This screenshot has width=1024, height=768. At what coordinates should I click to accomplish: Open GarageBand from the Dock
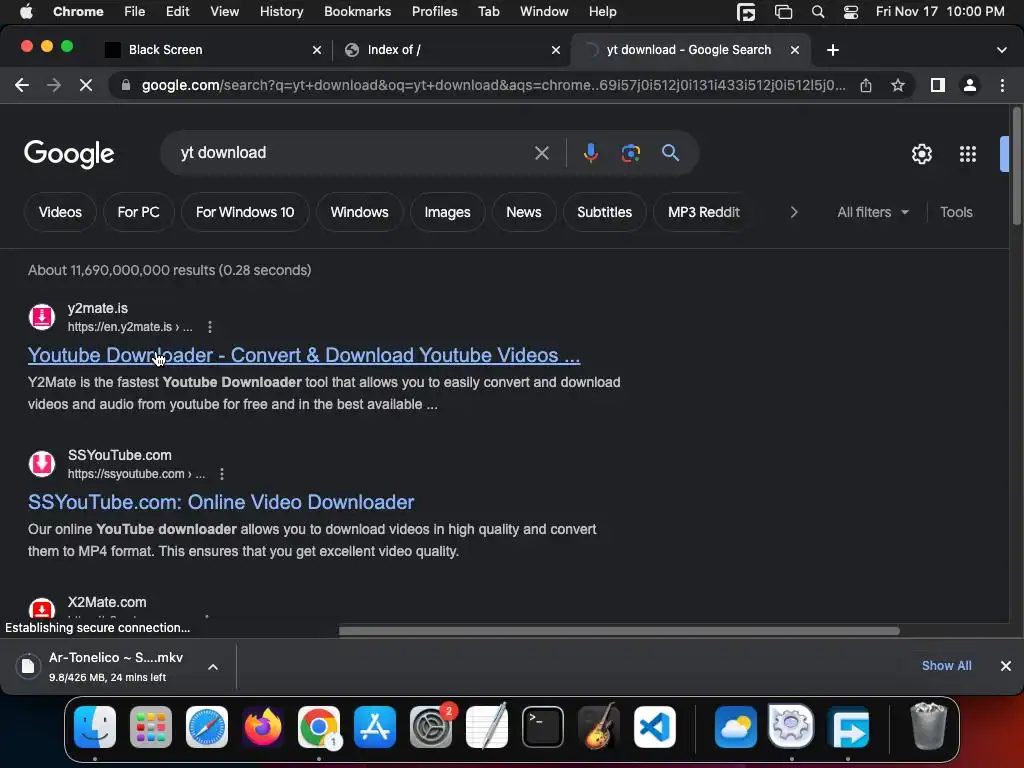tap(598, 727)
